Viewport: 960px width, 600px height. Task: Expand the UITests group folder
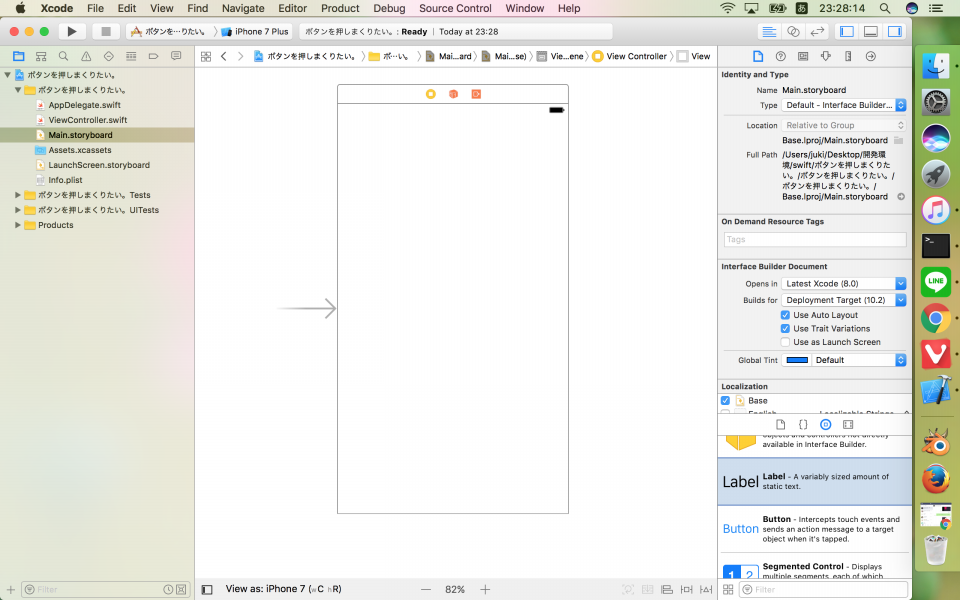point(18,210)
